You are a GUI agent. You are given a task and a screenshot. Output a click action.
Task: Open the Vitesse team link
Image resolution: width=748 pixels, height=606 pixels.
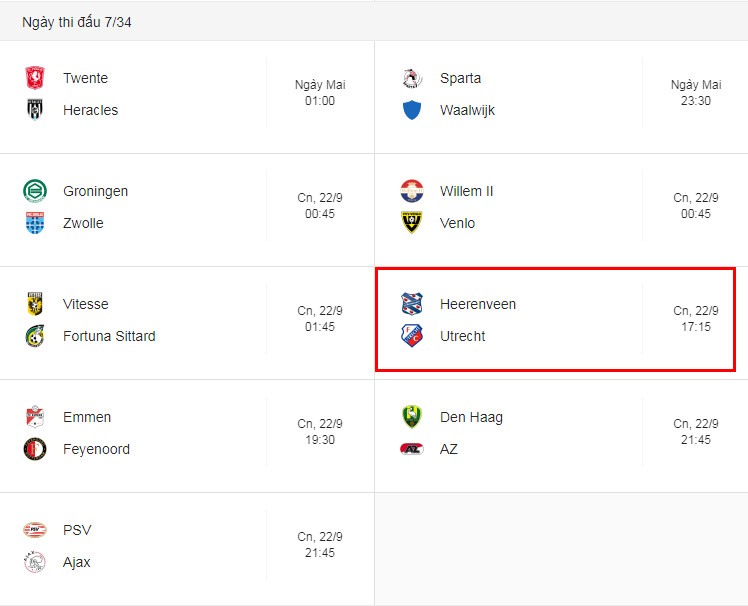tap(85, 304)
